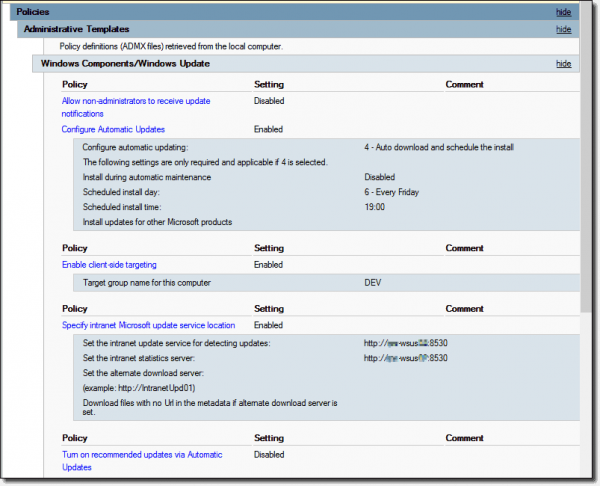The image size is (600, 486).
Task: Click the vertical scrollbar thumb
Action: (x=586, y=157)
